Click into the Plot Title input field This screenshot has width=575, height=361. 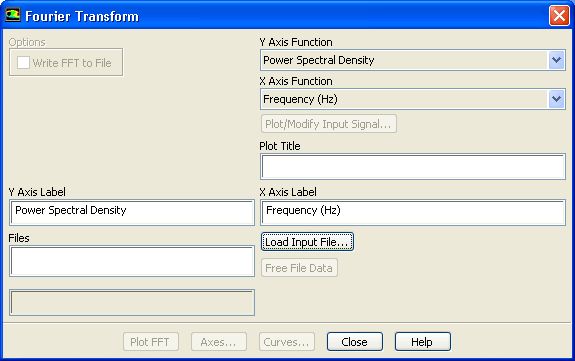click(413, 167)
